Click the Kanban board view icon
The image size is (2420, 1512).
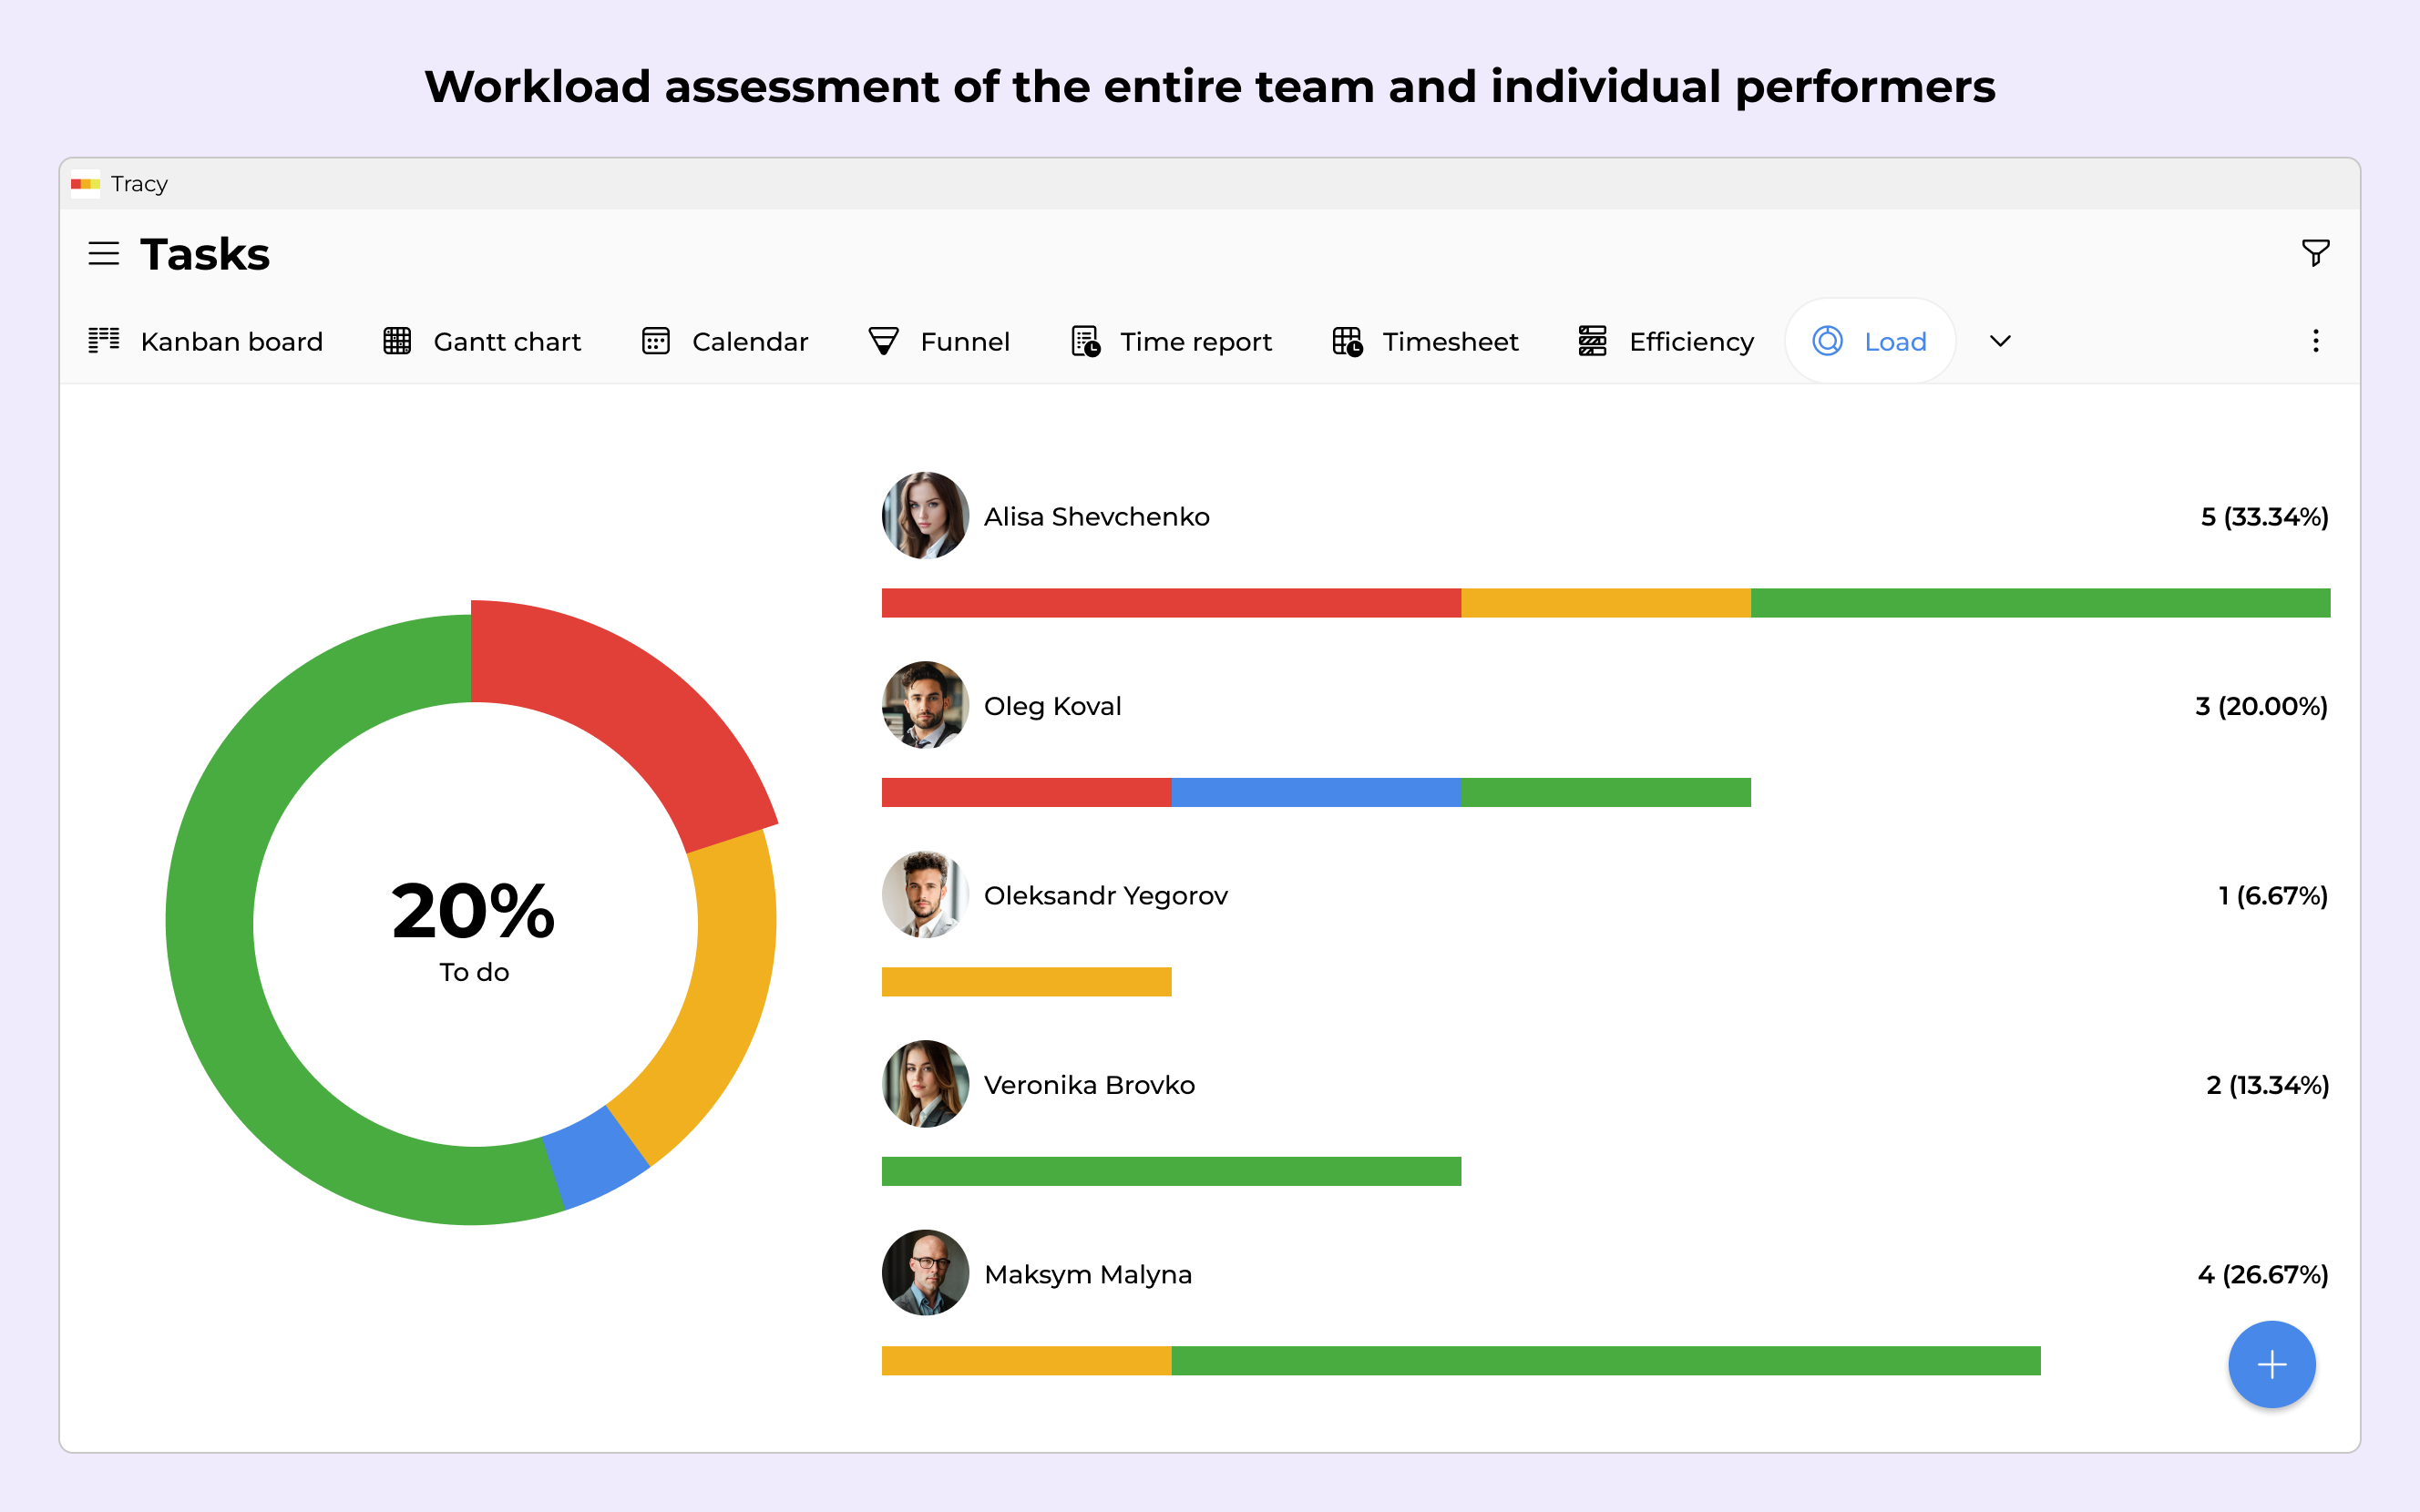click(104, 341)
